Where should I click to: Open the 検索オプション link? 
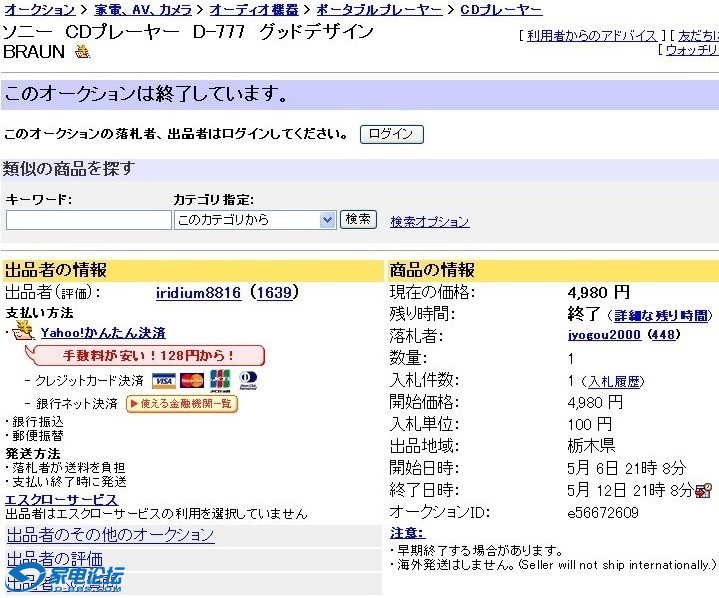coord(430,222)
